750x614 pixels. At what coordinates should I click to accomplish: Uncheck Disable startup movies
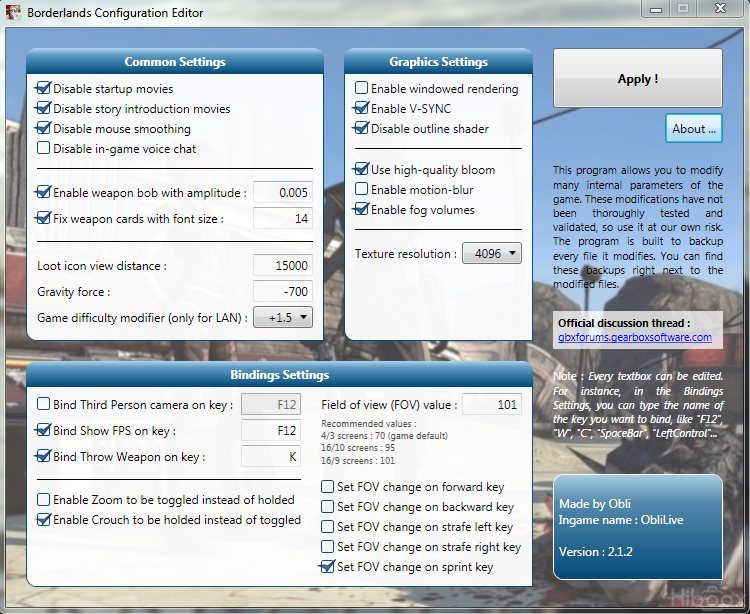coord(44,88)
